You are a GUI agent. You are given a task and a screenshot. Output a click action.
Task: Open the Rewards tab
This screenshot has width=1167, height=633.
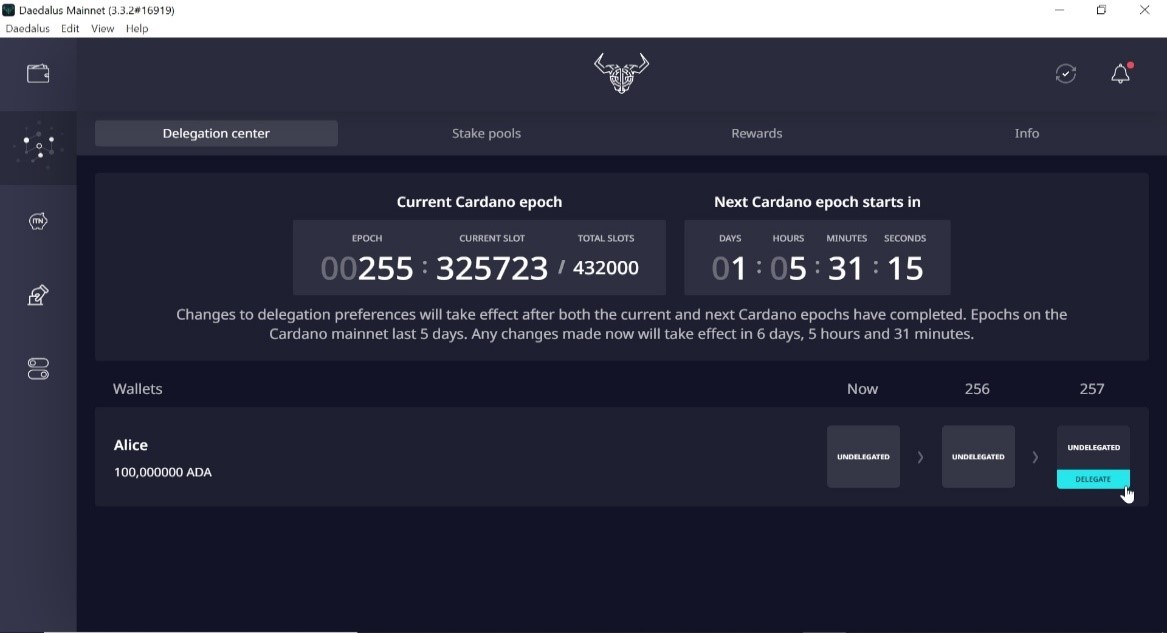point(756,133)
